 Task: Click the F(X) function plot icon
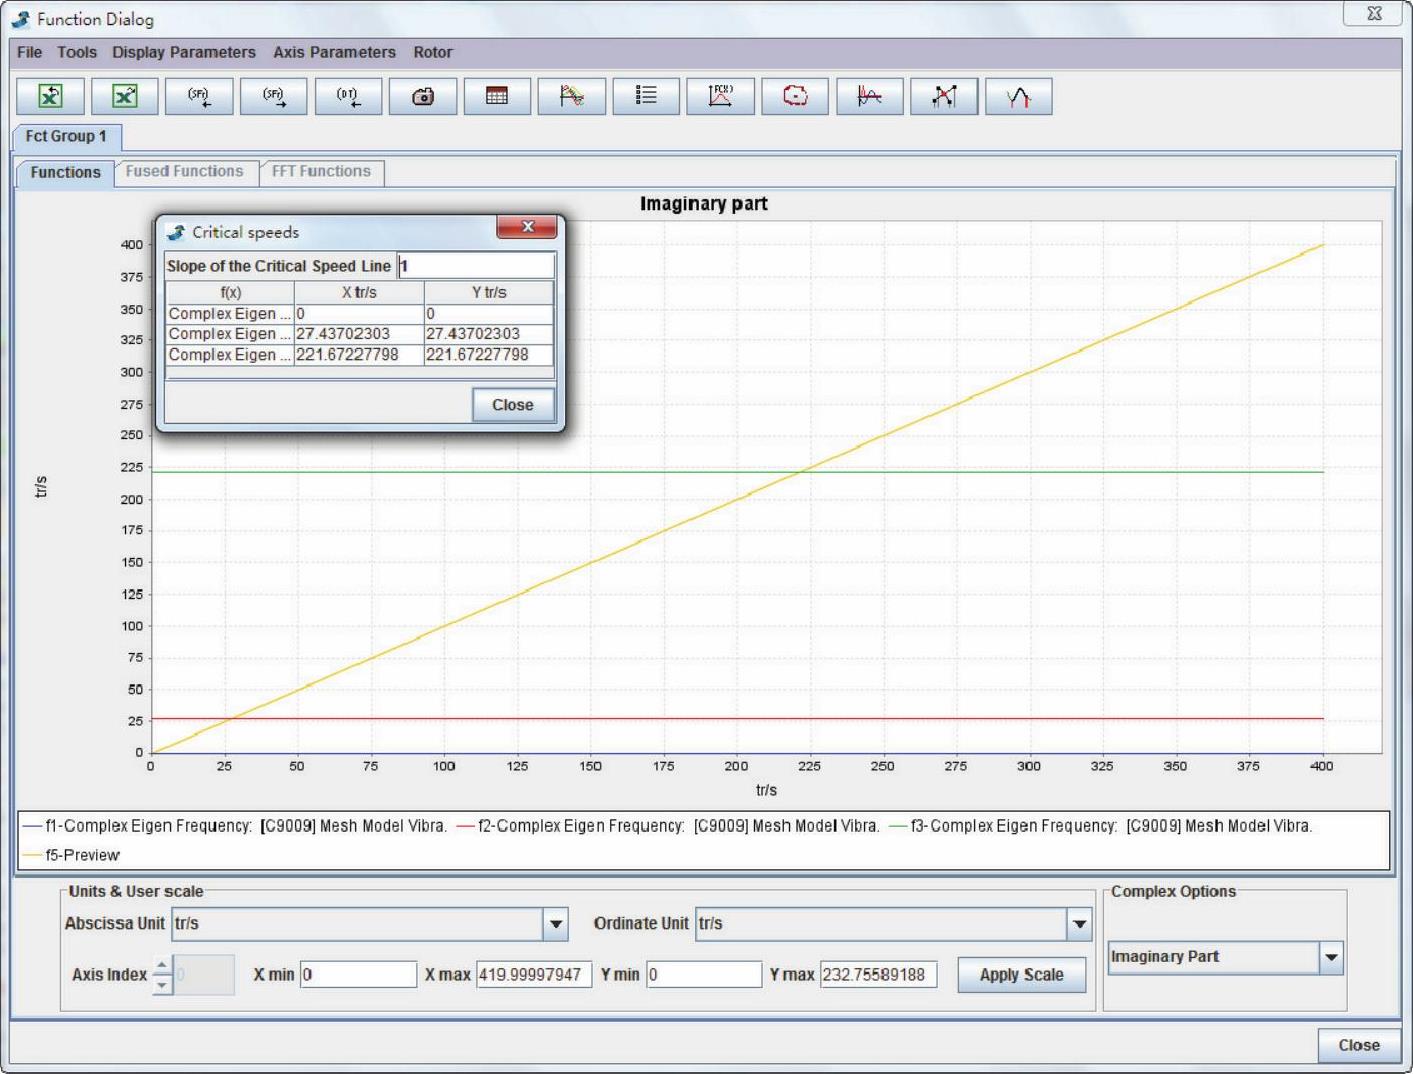[x=720, y=96]
